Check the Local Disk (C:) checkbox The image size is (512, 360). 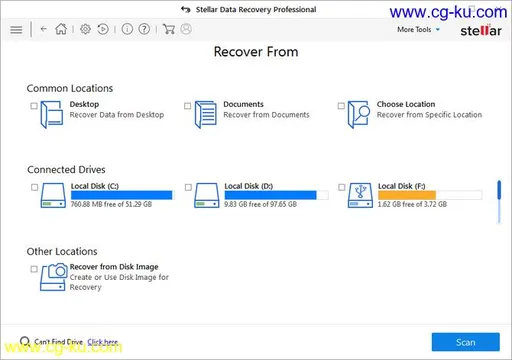35,187
